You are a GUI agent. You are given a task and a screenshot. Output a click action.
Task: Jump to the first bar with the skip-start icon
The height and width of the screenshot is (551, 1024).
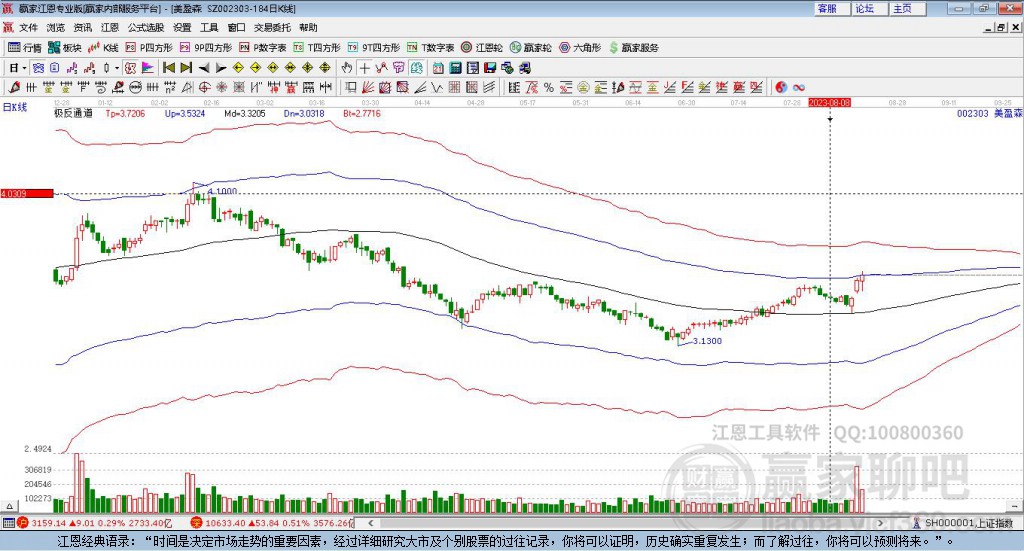(168, 68)
